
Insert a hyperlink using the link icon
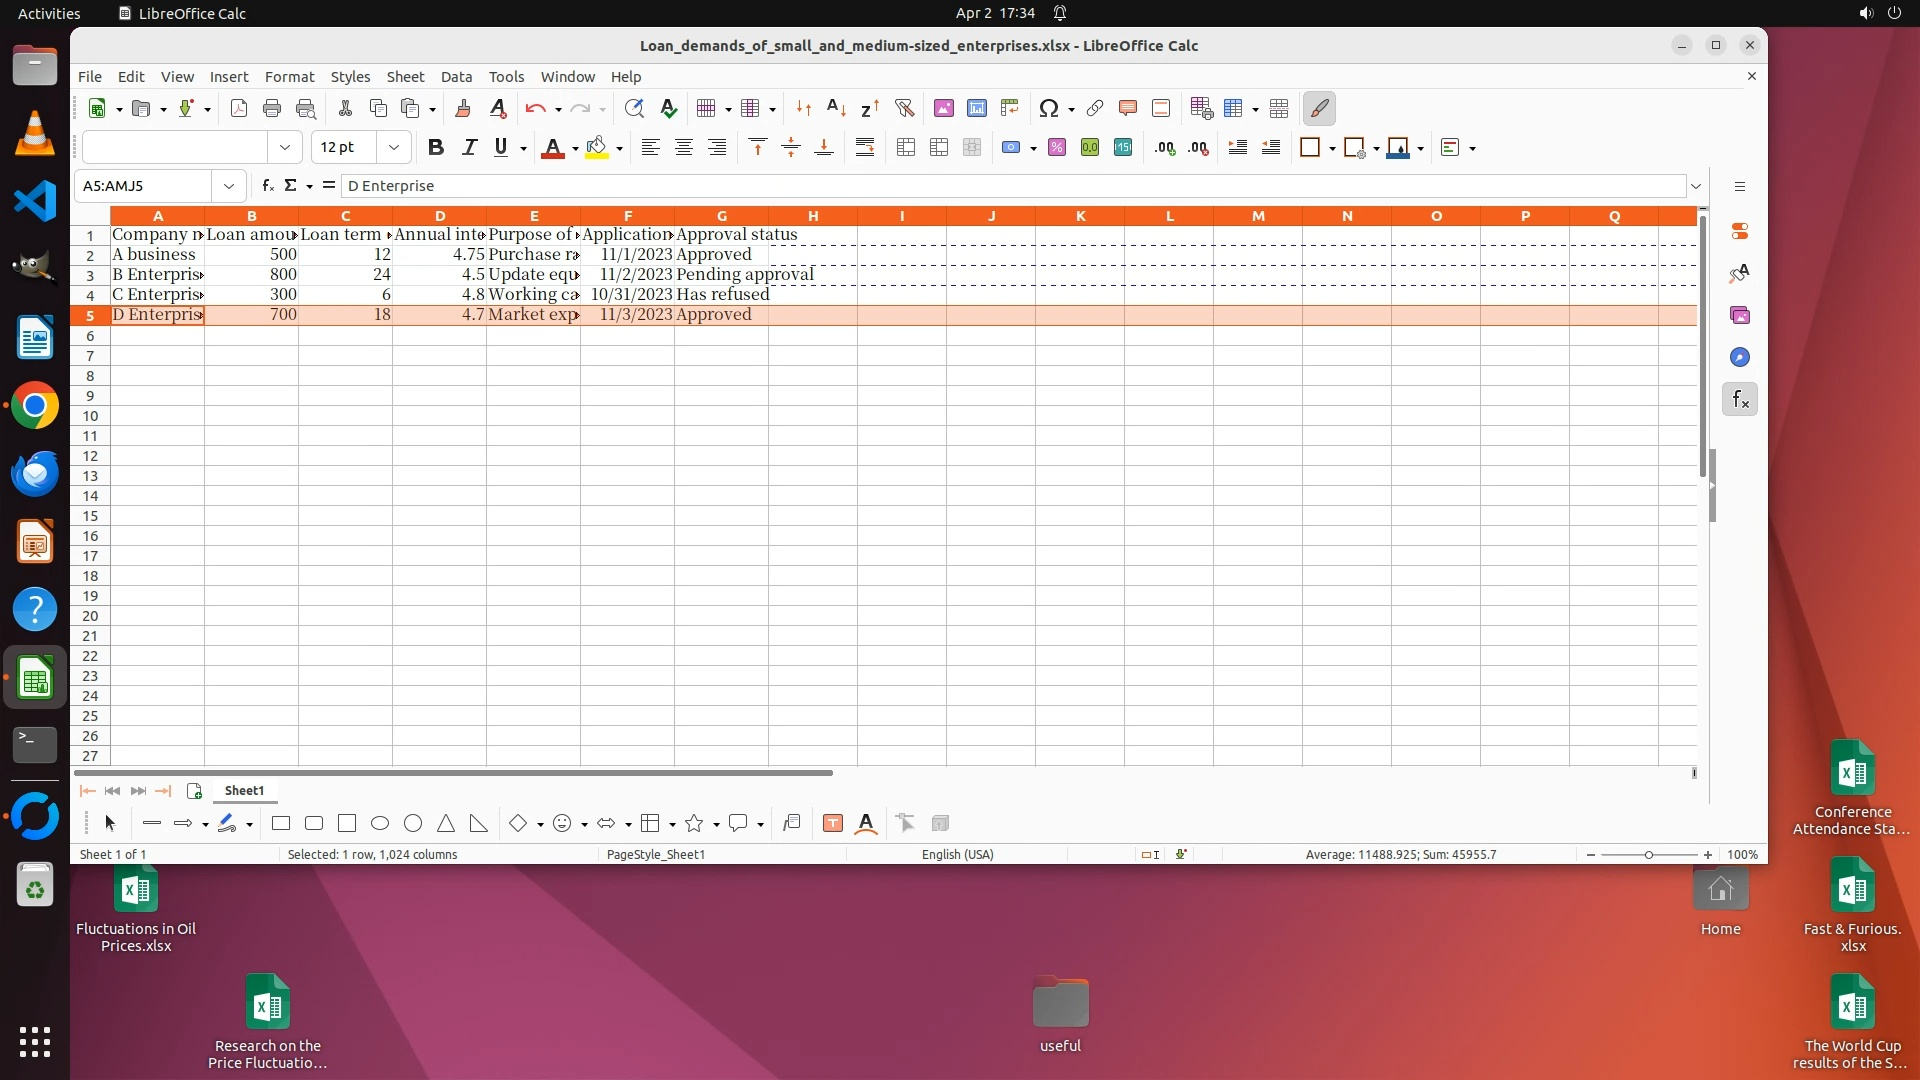1095,108
